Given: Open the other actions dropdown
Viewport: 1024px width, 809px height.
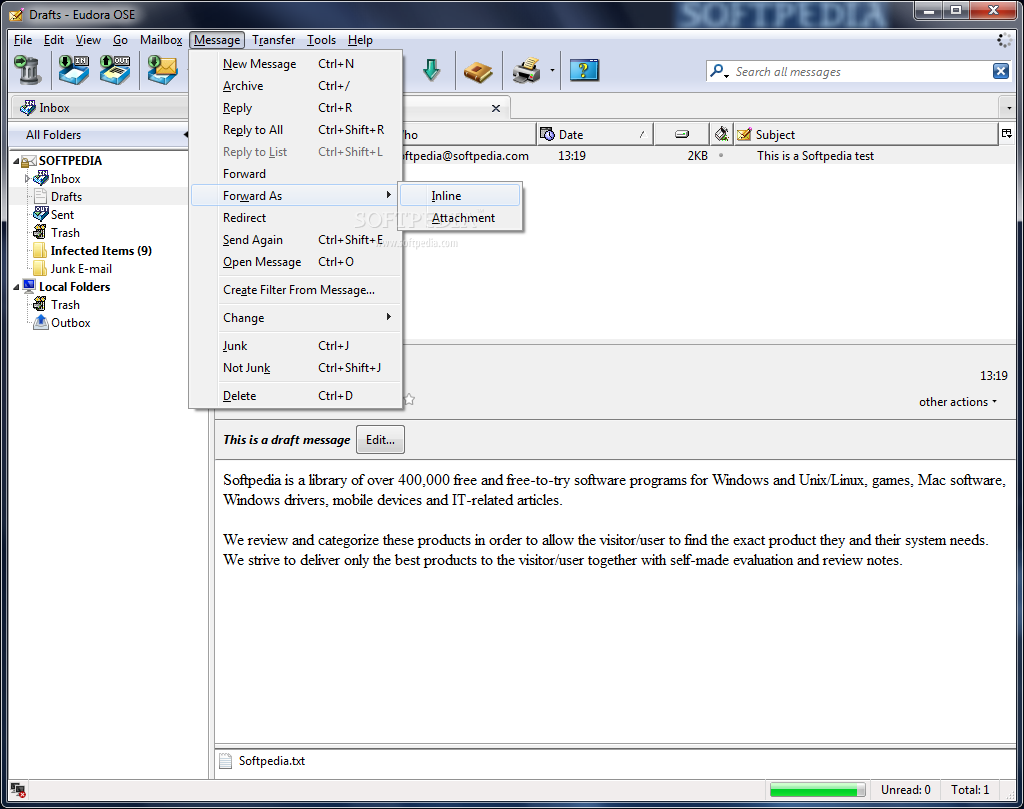Looking at the screenshot, I should (958, 402).
